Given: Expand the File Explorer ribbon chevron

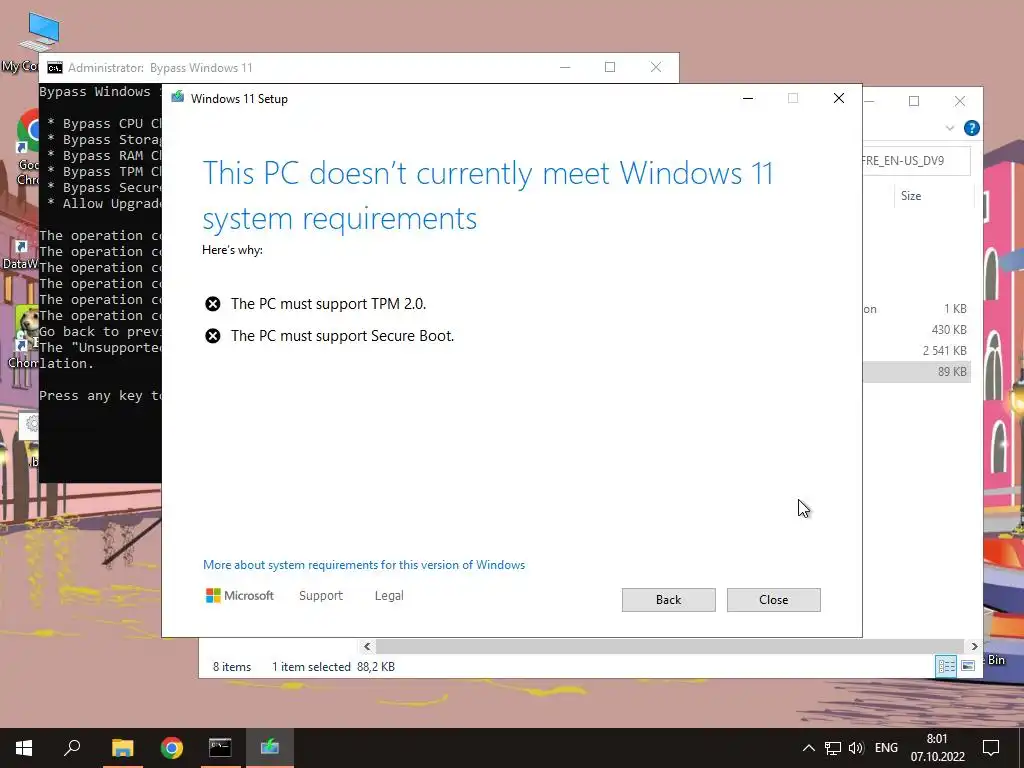Looking at the screenshot, I should coord(950,128).
